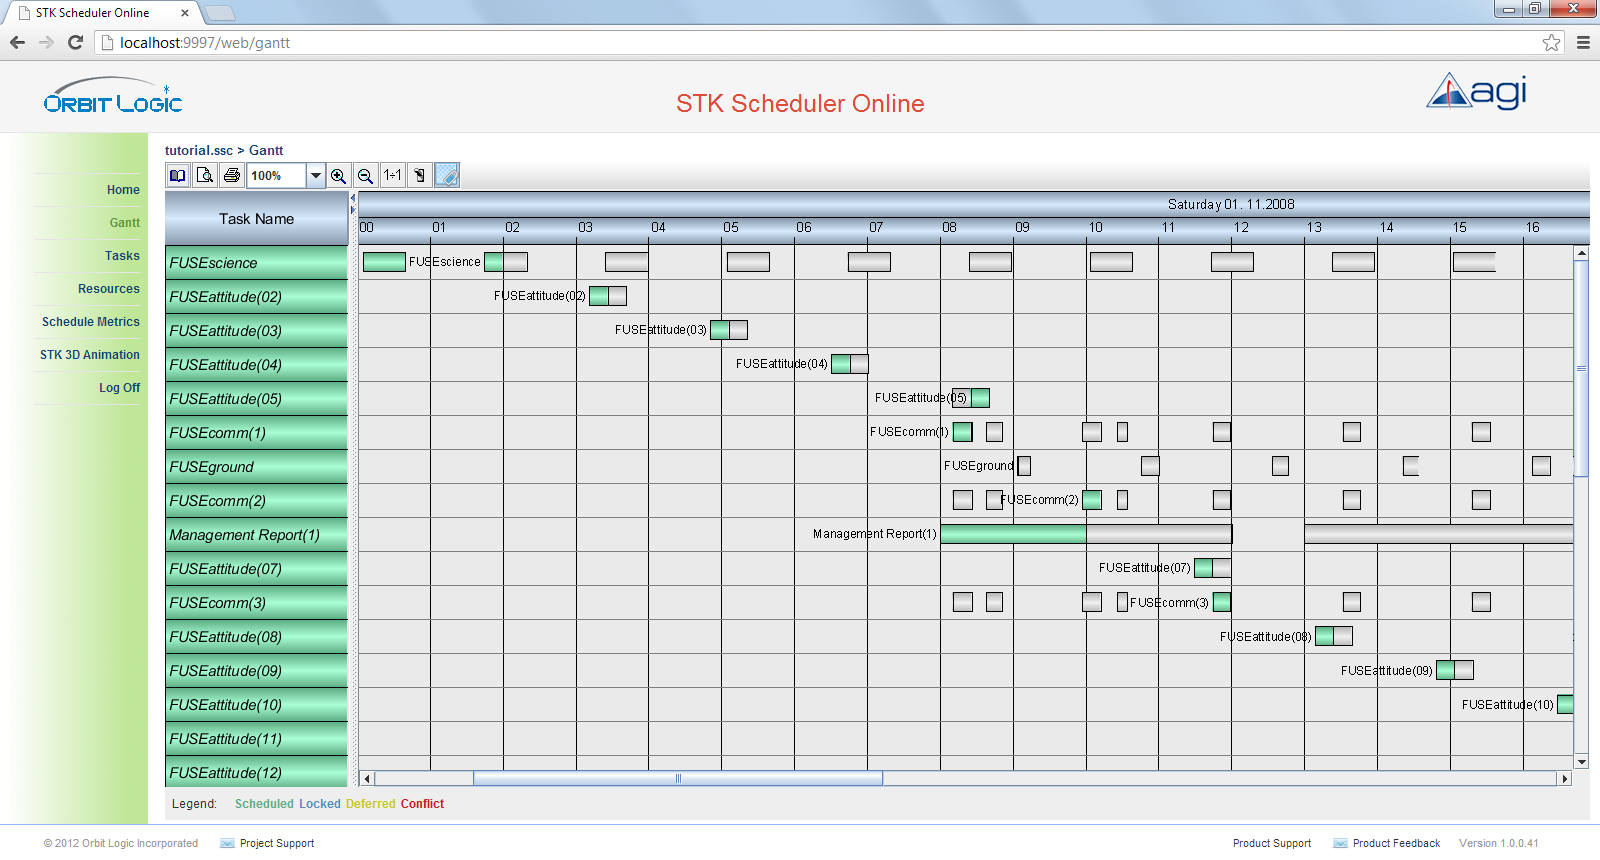Toggle the task labels tag button
1600x860 pixels.
(447, 176)
